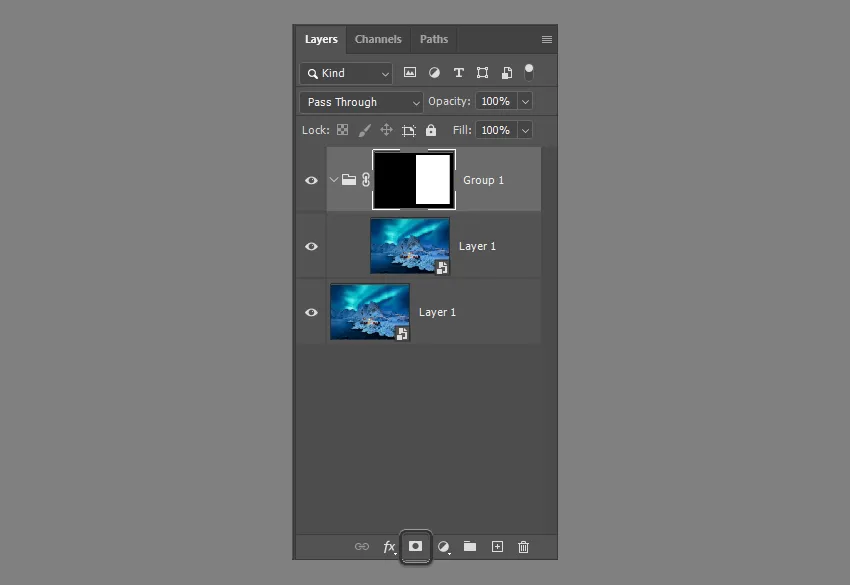Screen dimensions: 850x585
Task: Click the Delete layer trash icon
Action: click(523, 547)
